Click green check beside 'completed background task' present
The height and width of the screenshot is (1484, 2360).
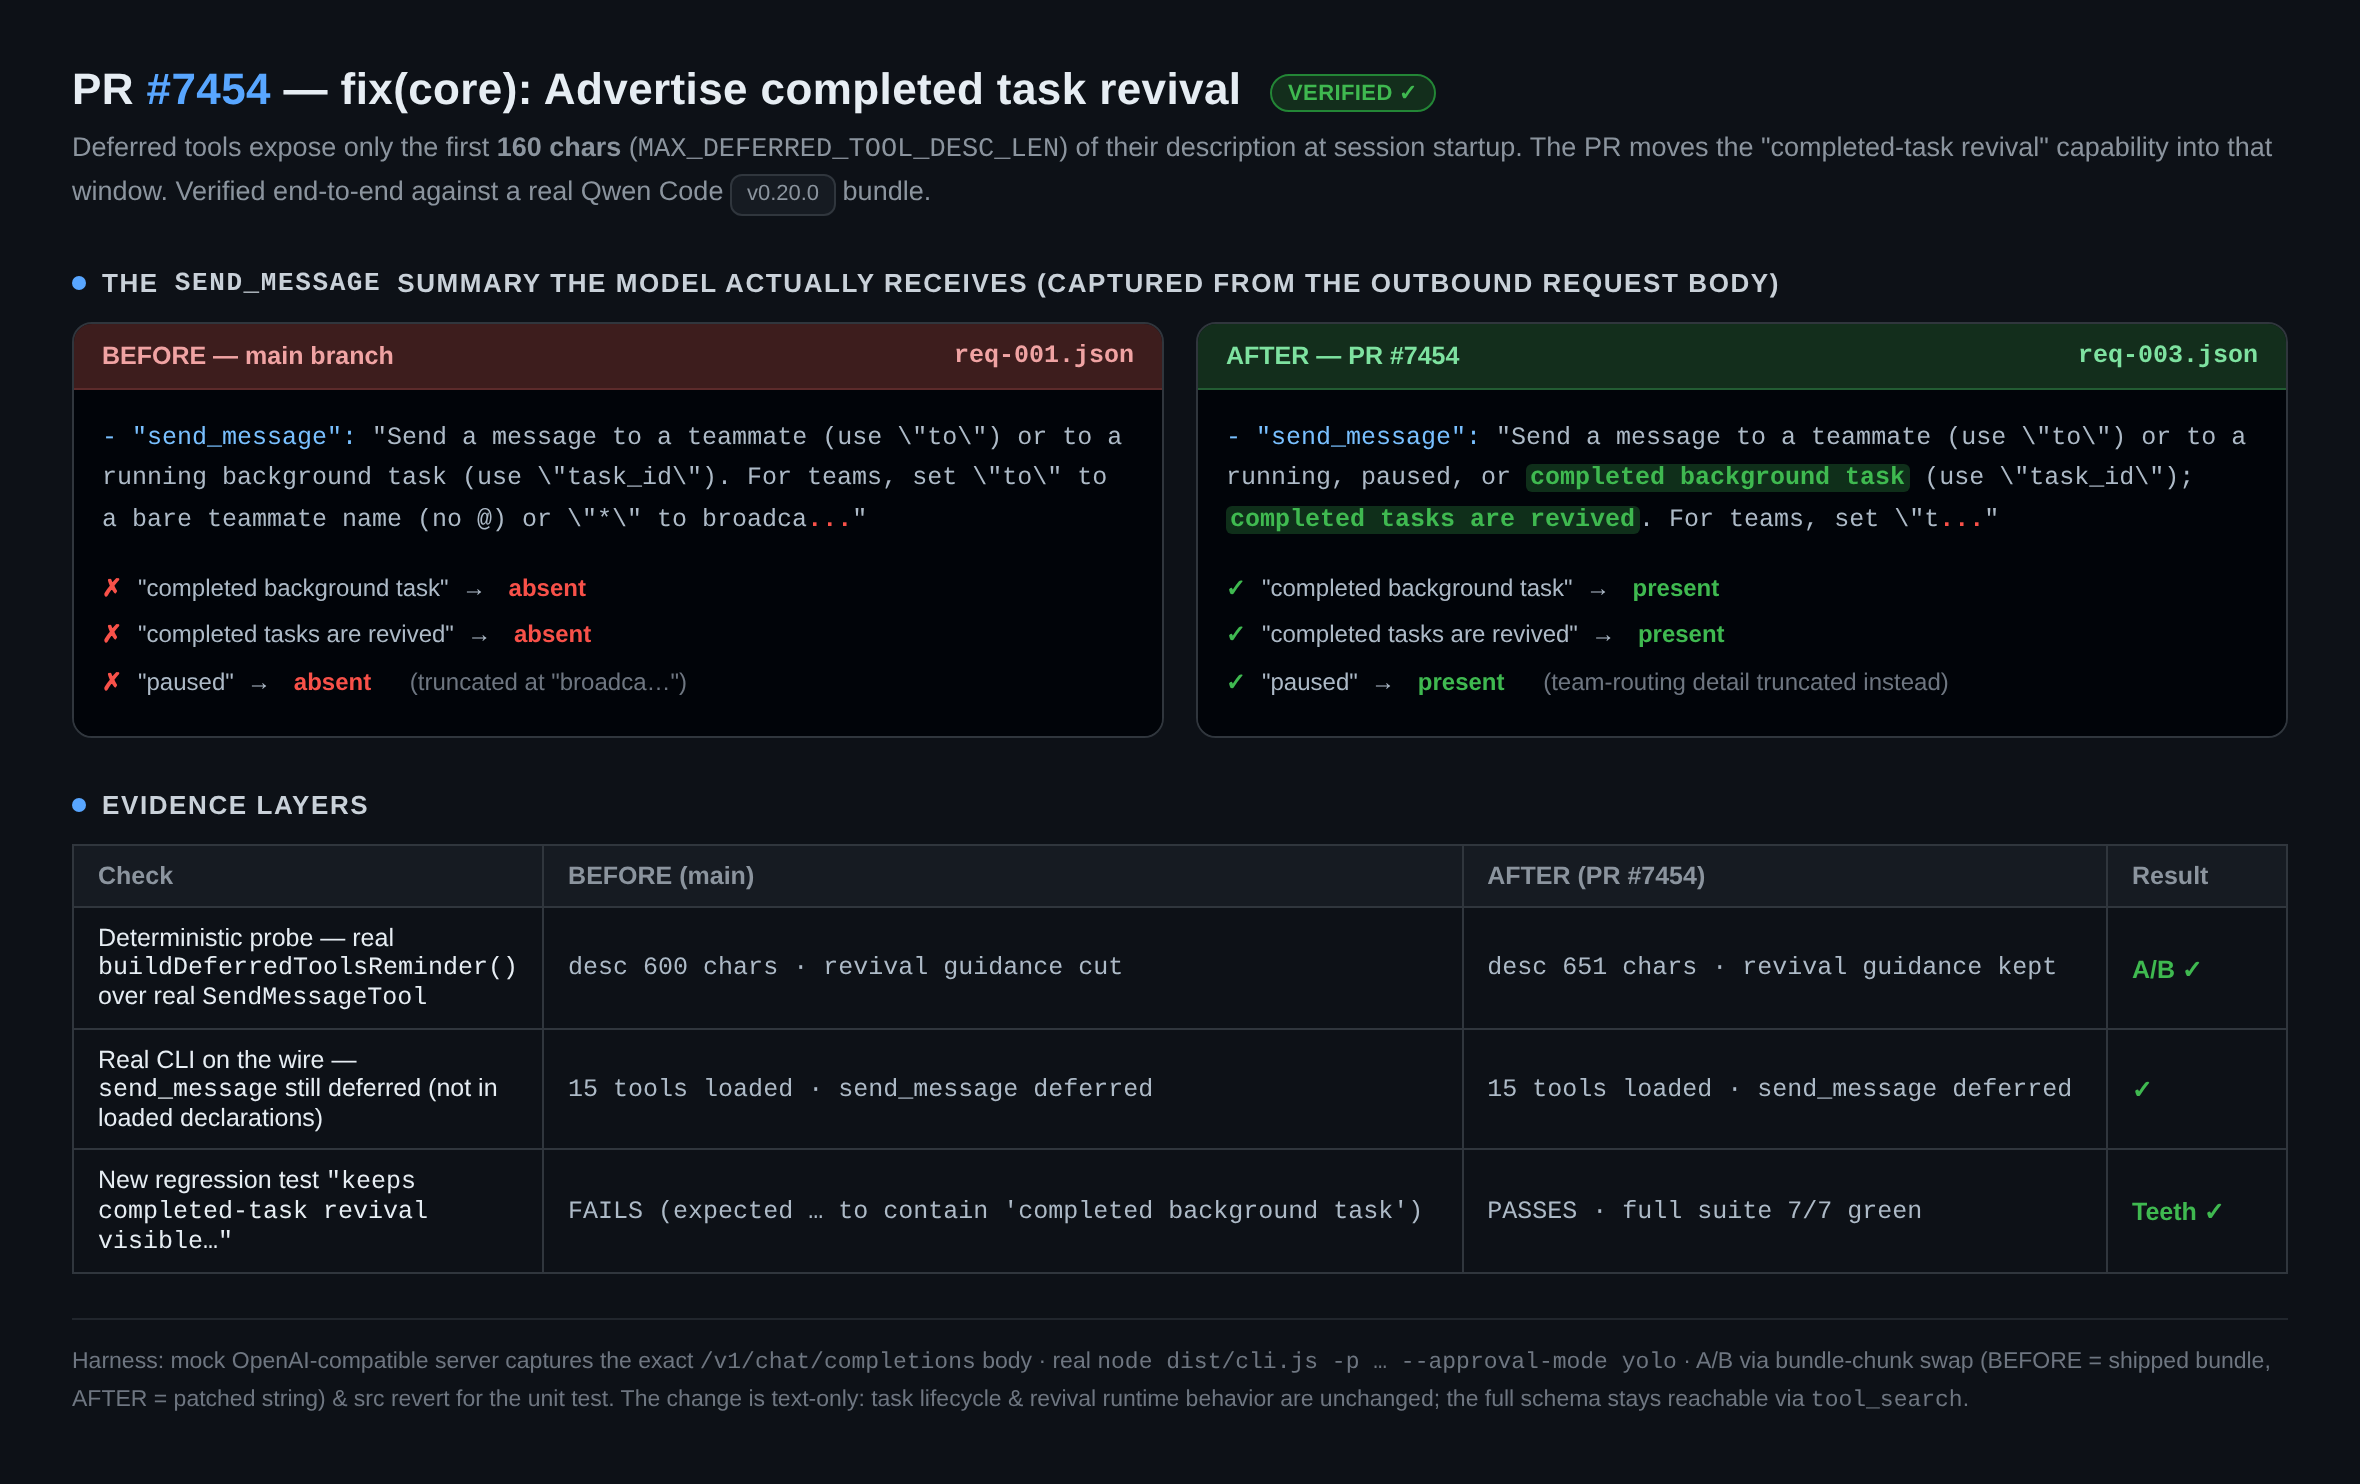(x=1236, y=588)
